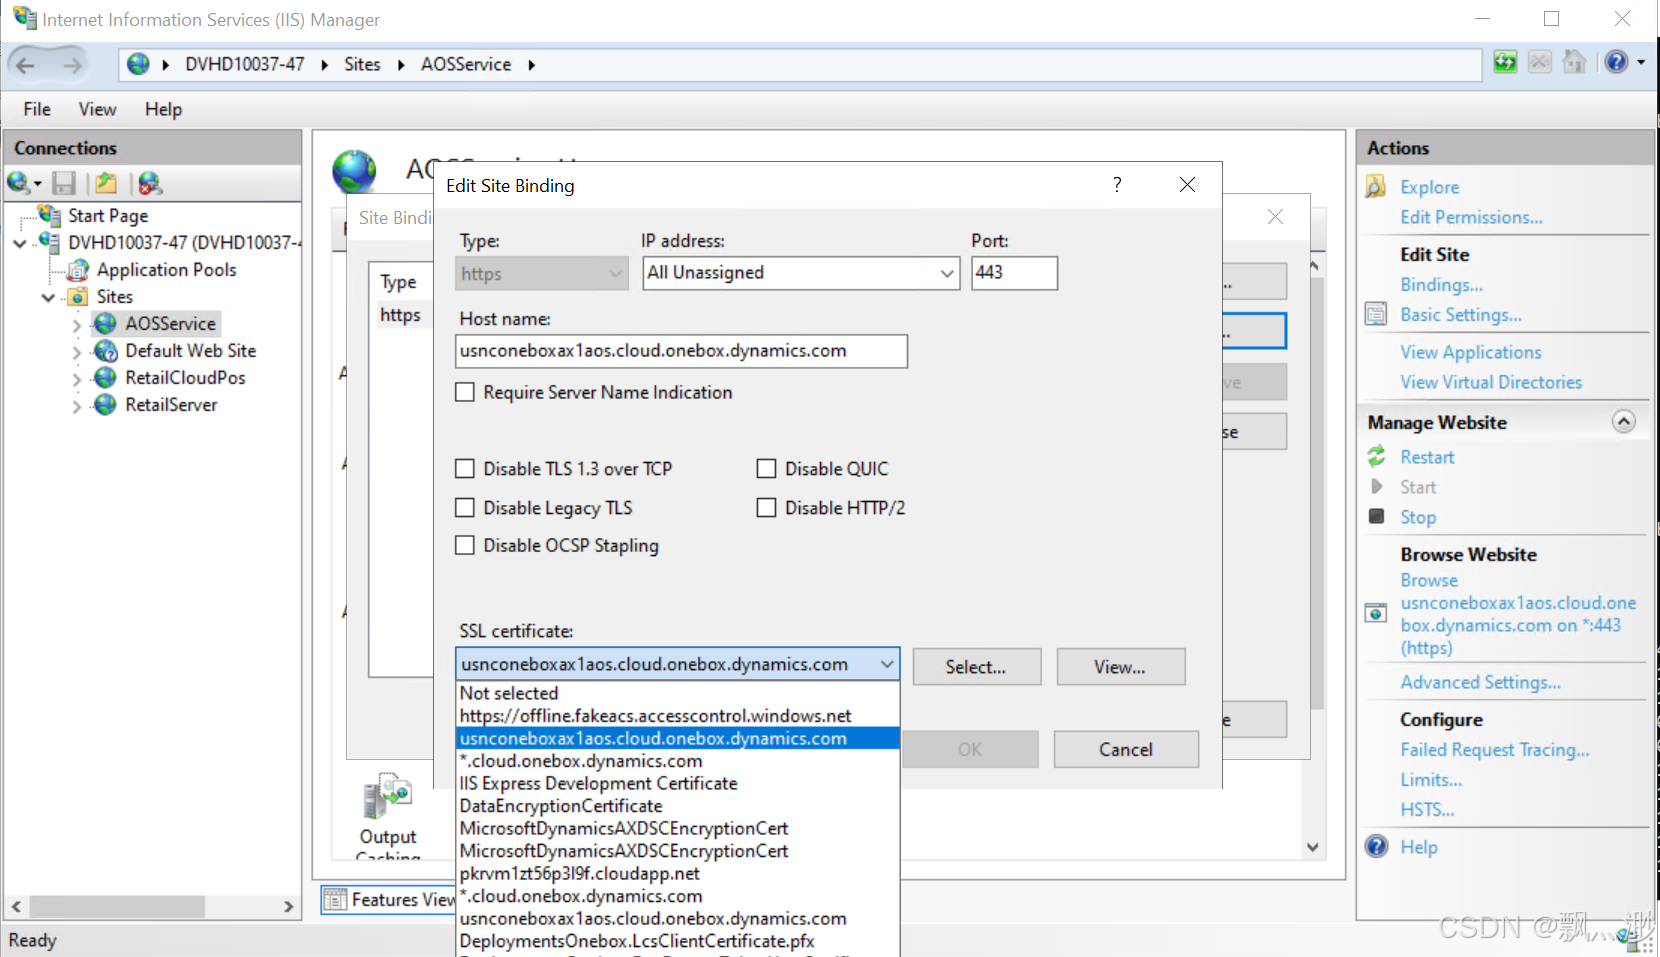Toggle Require Server Name Indication checkbox
Image resolution: width=1660 pixels, height=957 pixels.
(x=465, y=392)
